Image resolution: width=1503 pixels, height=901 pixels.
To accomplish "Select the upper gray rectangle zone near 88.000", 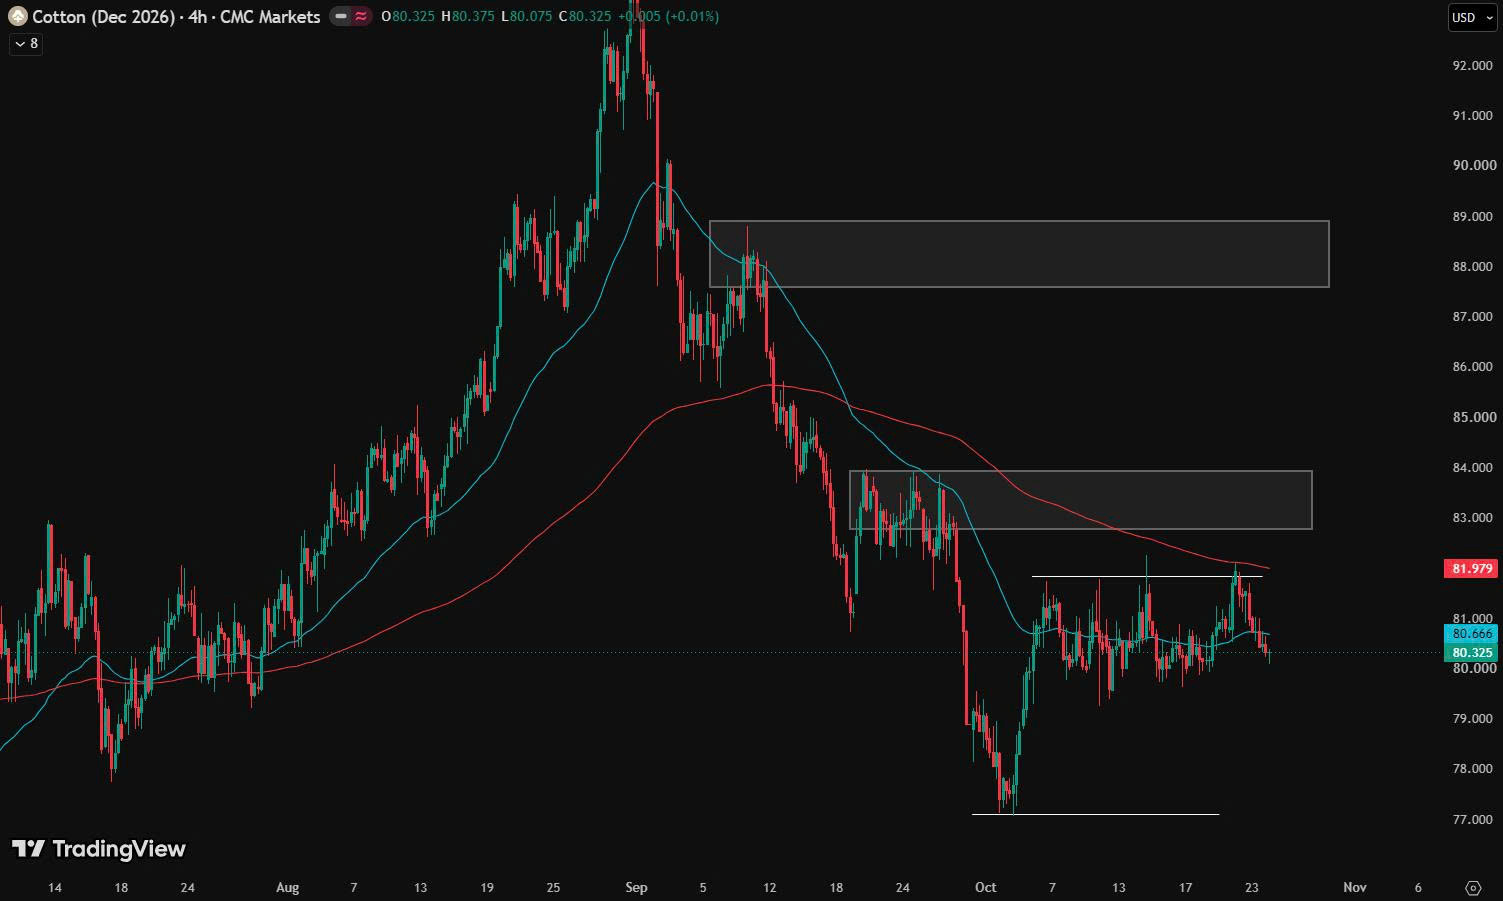I will click(x=1019, y=254).
